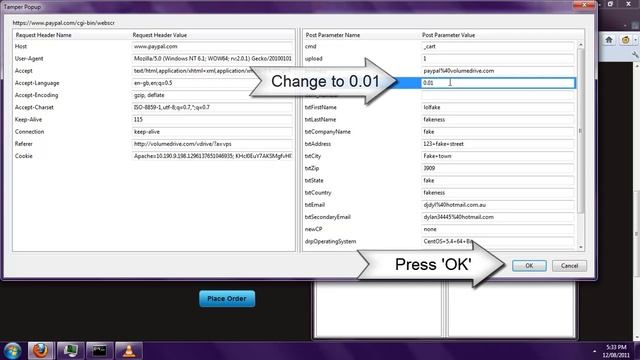Close the Tamper Popup window

pos(584,4)
